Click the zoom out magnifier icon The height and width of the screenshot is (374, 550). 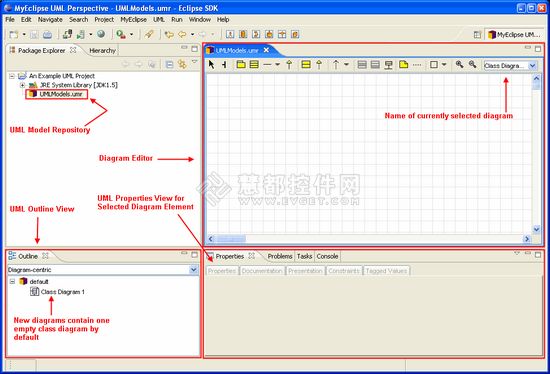click(472, 65)
